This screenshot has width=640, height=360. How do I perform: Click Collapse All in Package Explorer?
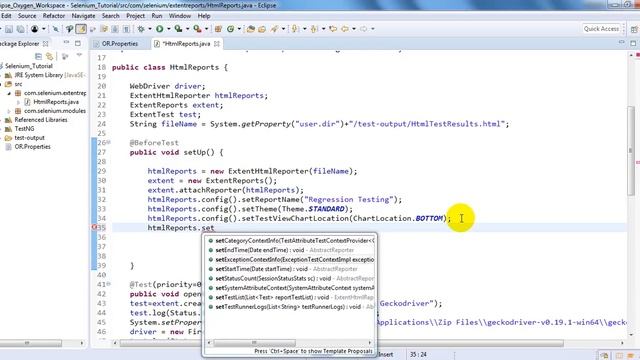38,56
